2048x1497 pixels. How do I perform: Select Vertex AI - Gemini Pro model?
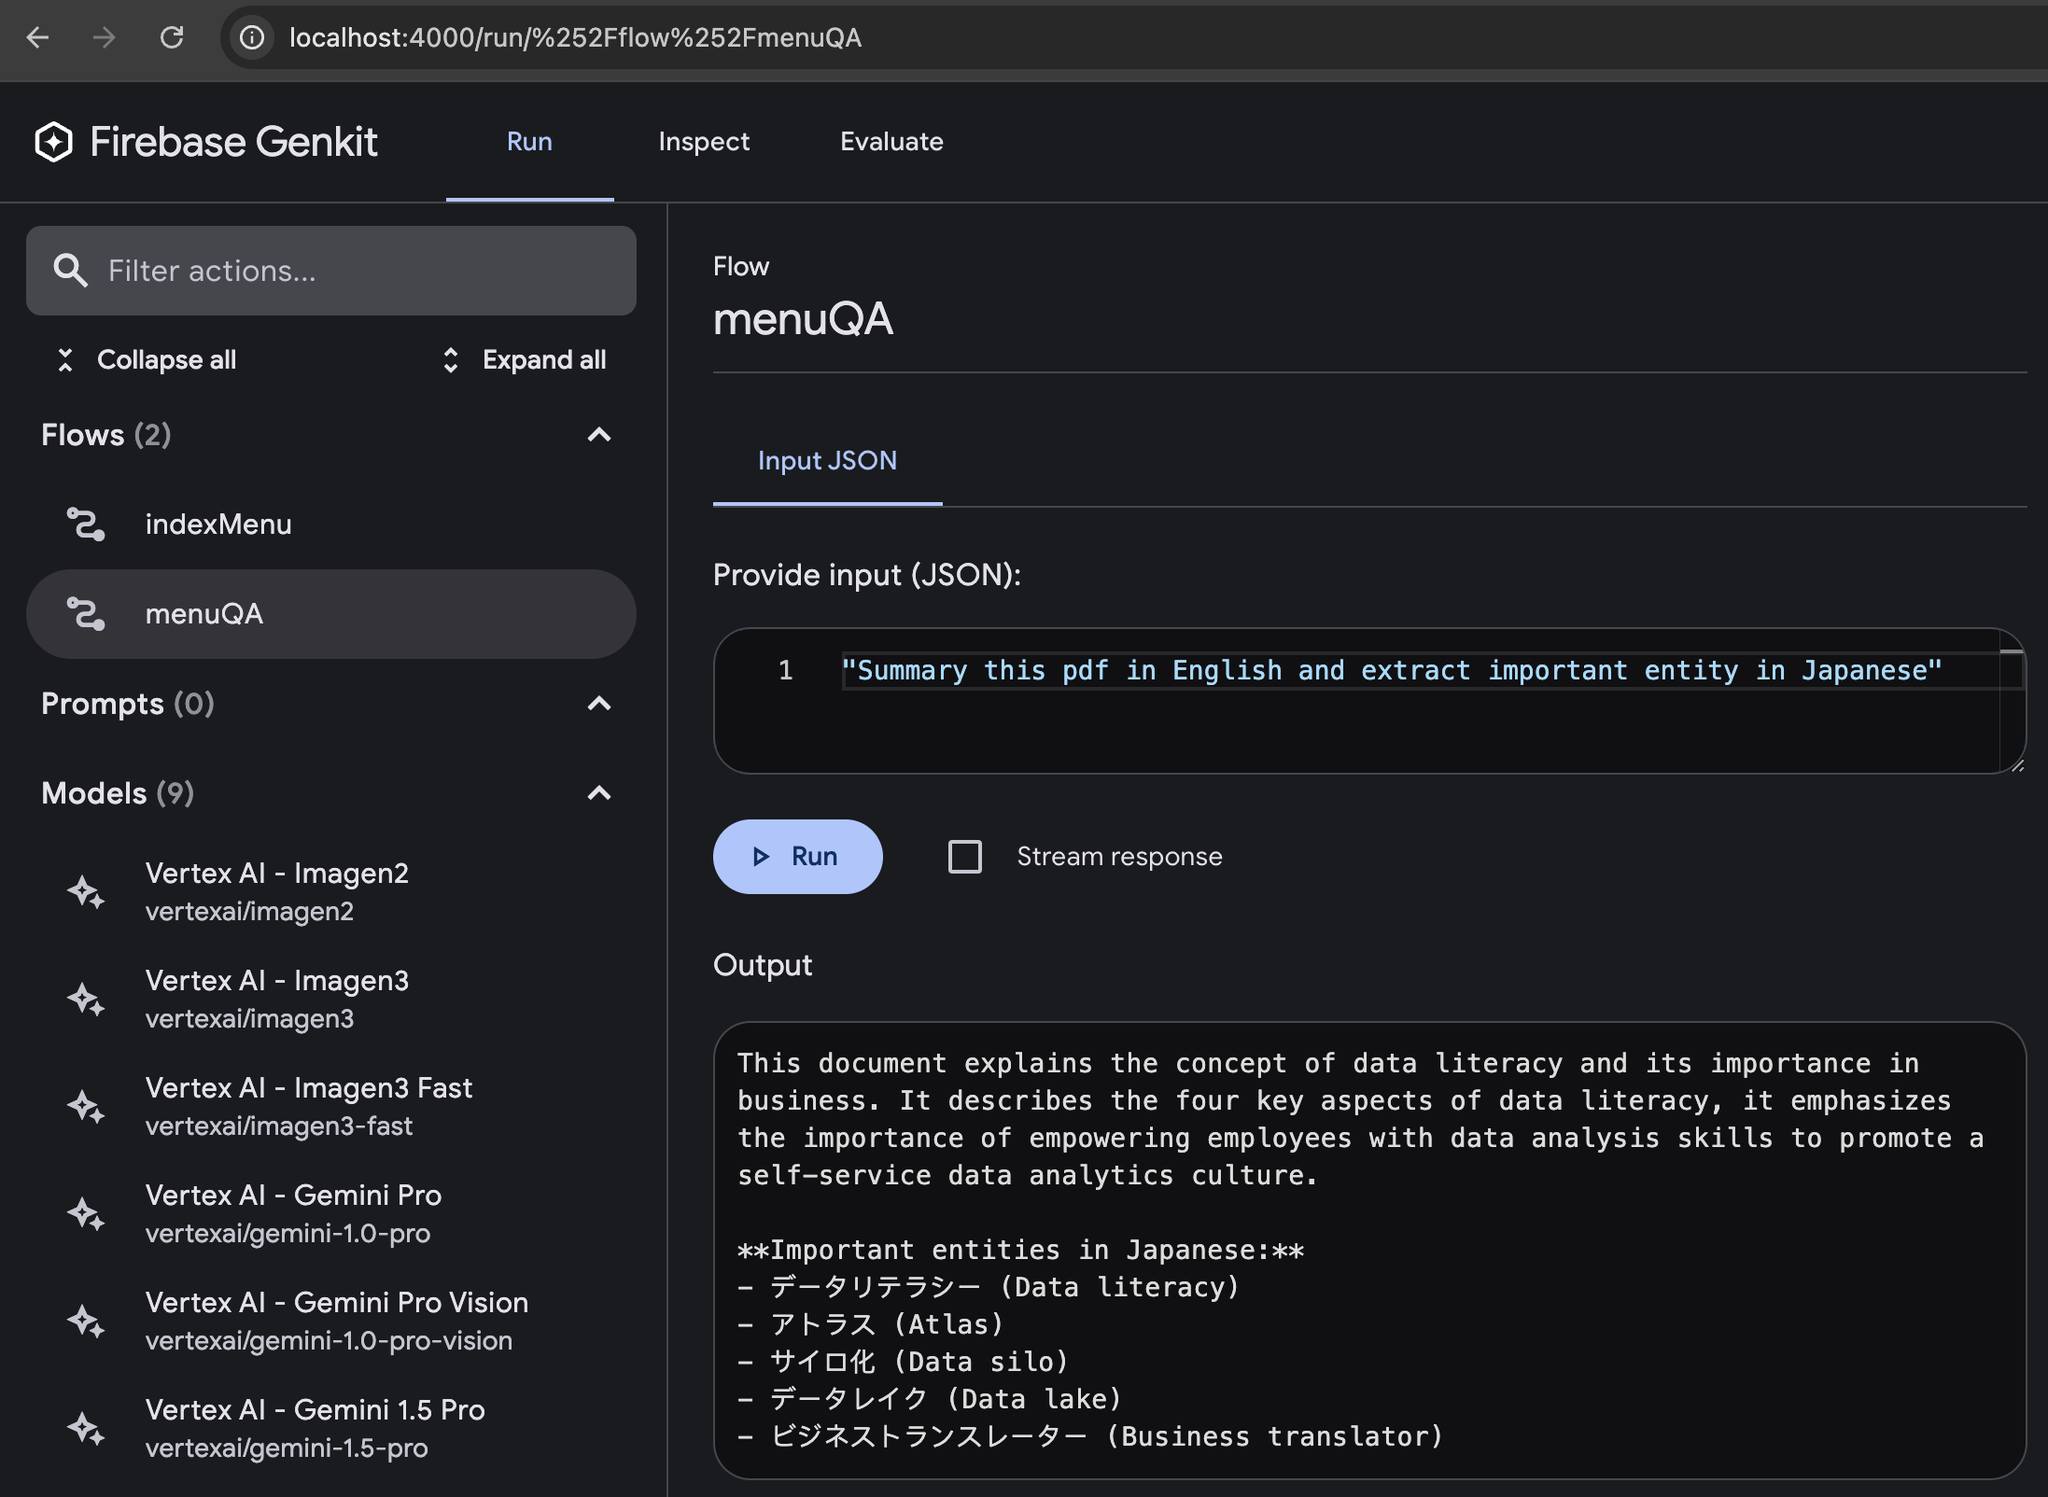pos(331,1213)
